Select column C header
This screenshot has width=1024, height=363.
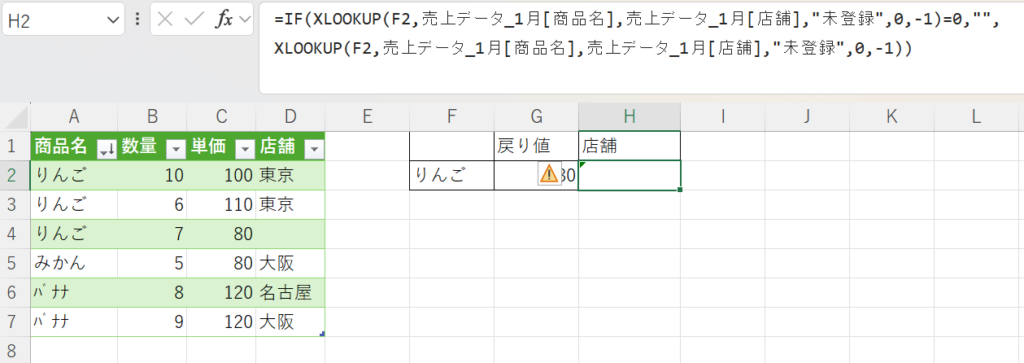click(221, 116)
